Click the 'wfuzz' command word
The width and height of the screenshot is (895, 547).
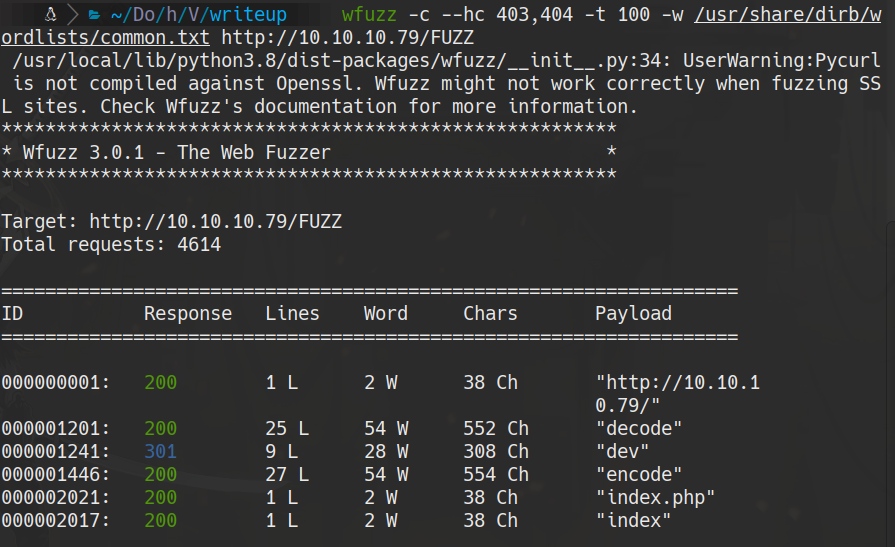[369, 14]
